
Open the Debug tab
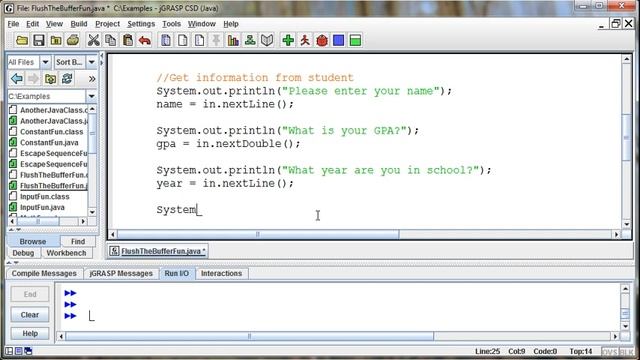[23, 253]
